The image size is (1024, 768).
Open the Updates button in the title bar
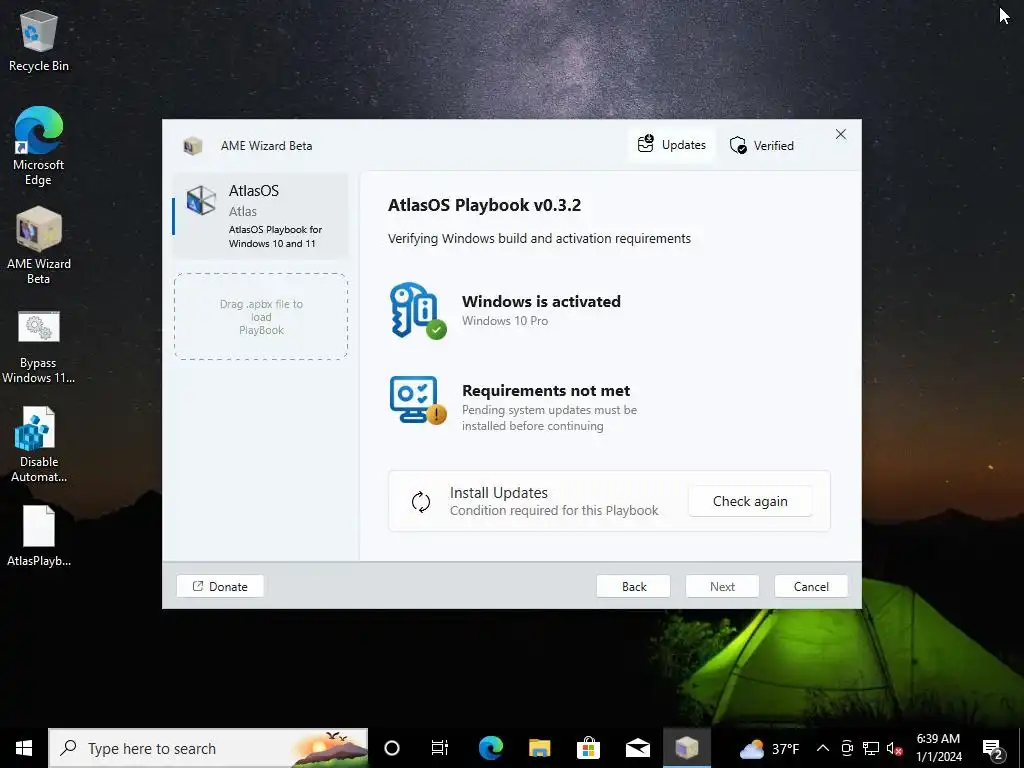(x=672, y=145)
